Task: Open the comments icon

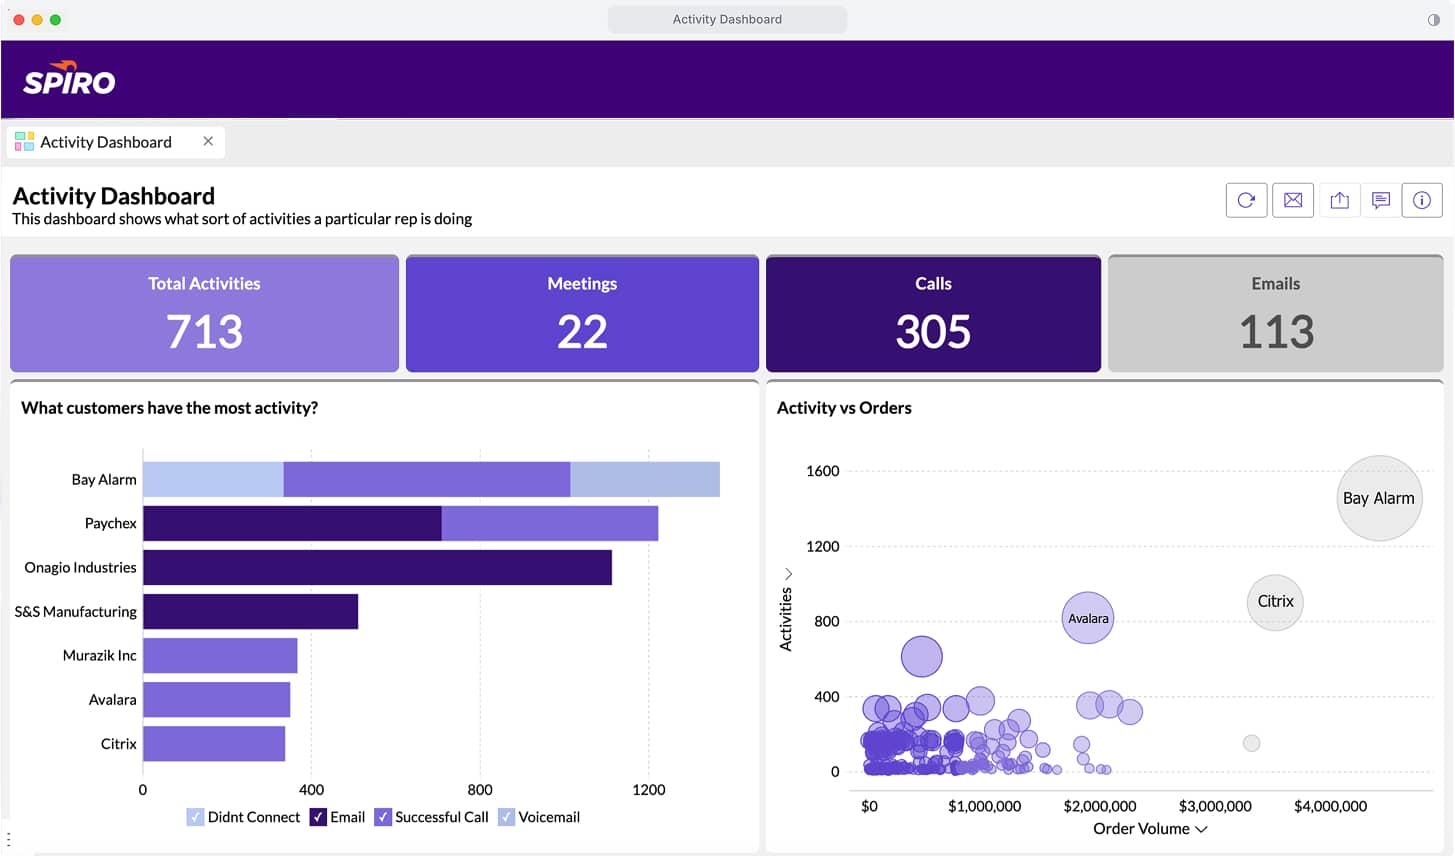Action: click(1381, 200)
